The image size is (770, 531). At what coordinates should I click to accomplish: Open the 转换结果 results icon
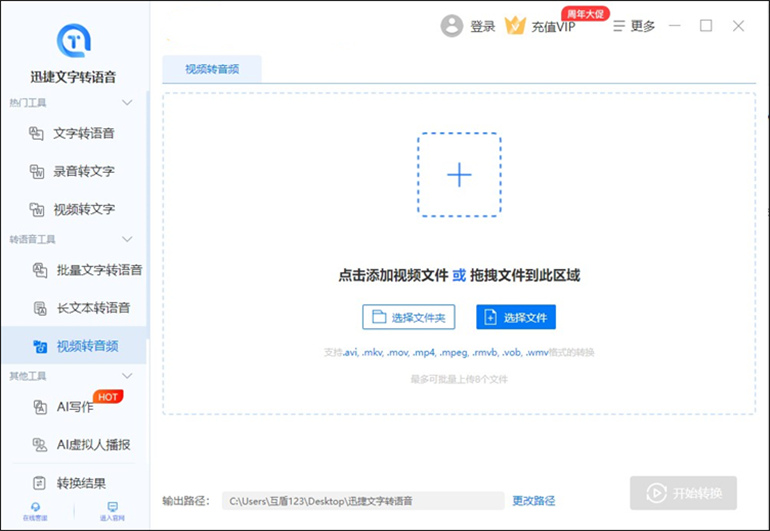[x=39, y=483]
